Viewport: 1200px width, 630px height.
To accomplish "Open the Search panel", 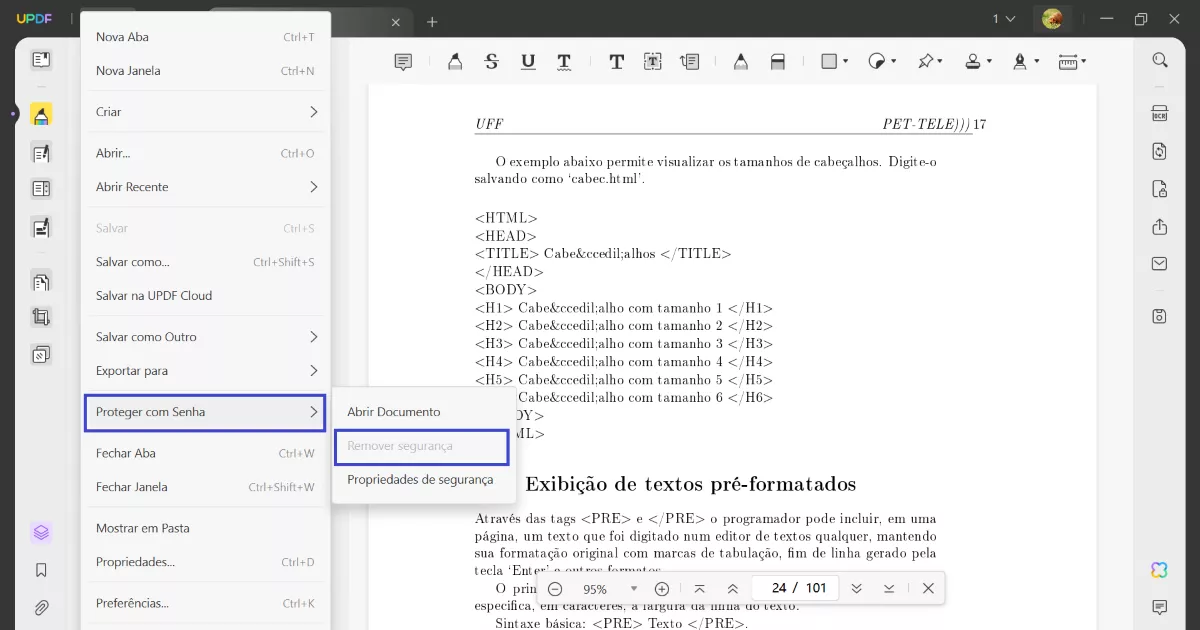I will click(1159, 58).
